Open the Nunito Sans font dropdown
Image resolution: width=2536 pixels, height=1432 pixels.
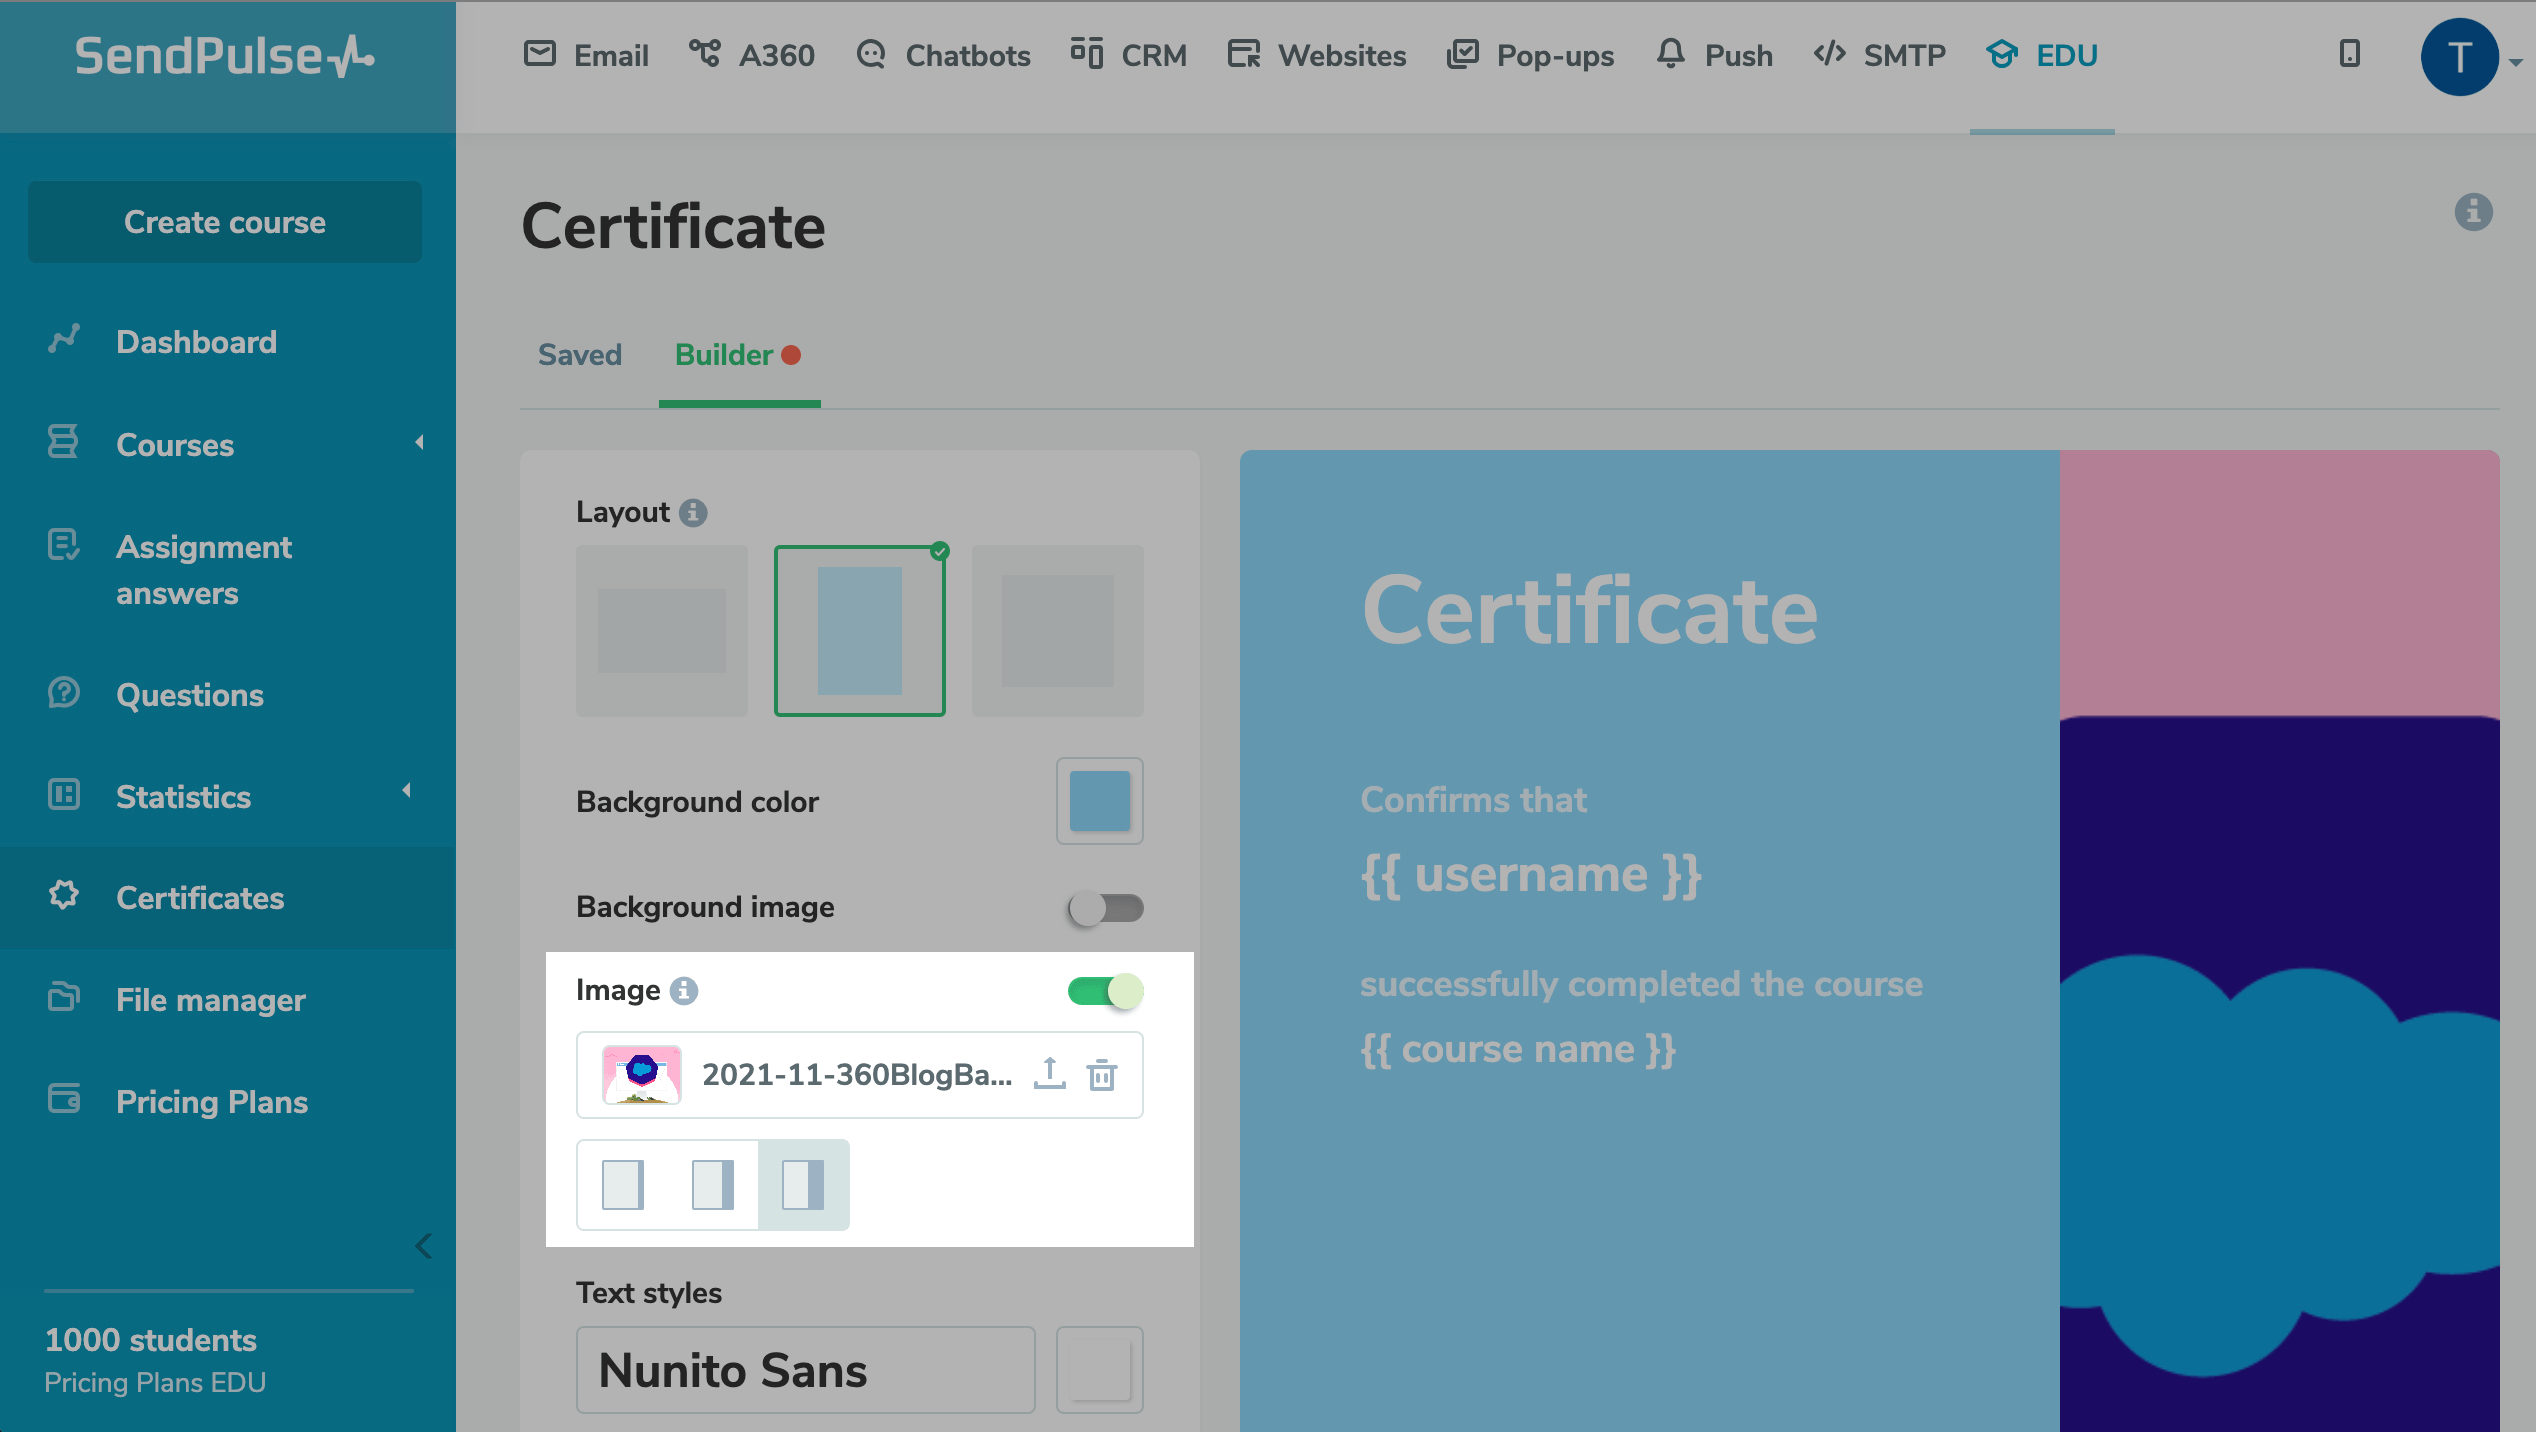[x=805, y=1369]
